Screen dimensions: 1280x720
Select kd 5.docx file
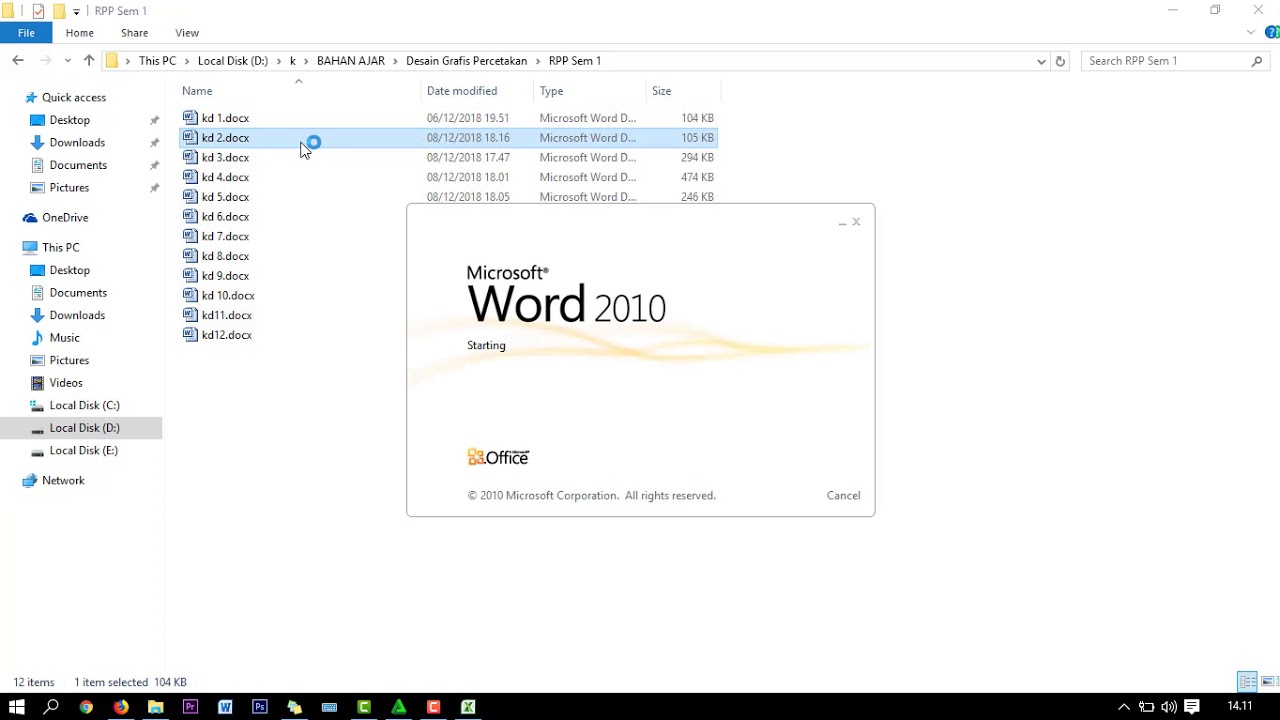(216, 197)
